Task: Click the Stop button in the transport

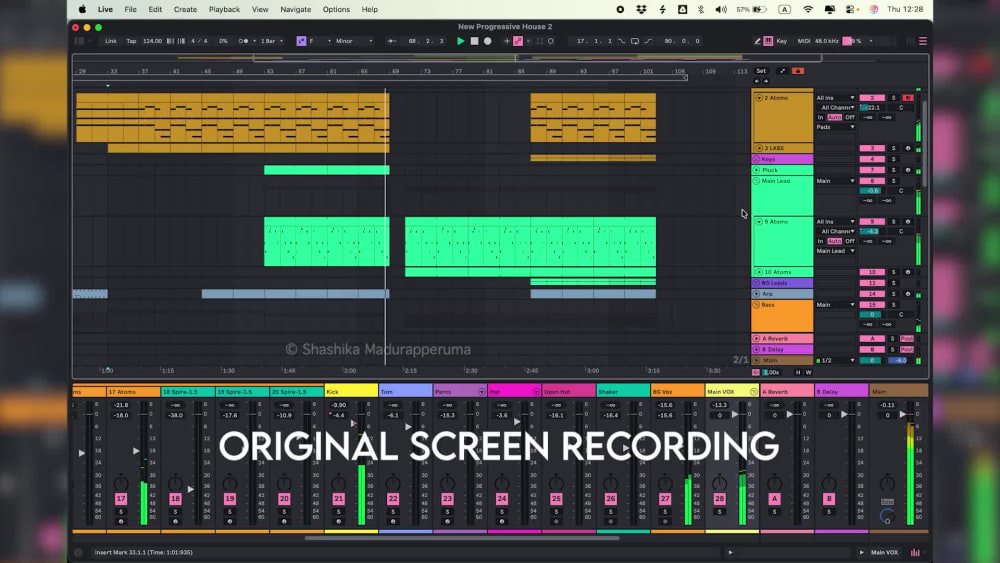Action: pyautogui.click(x=474, y=41)
